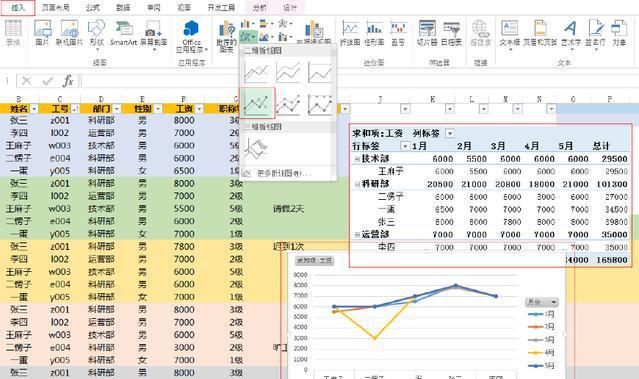Switch to the 插入 ribbon tab
This screenshot has height=379, width=639.
(x=18, y=7)
